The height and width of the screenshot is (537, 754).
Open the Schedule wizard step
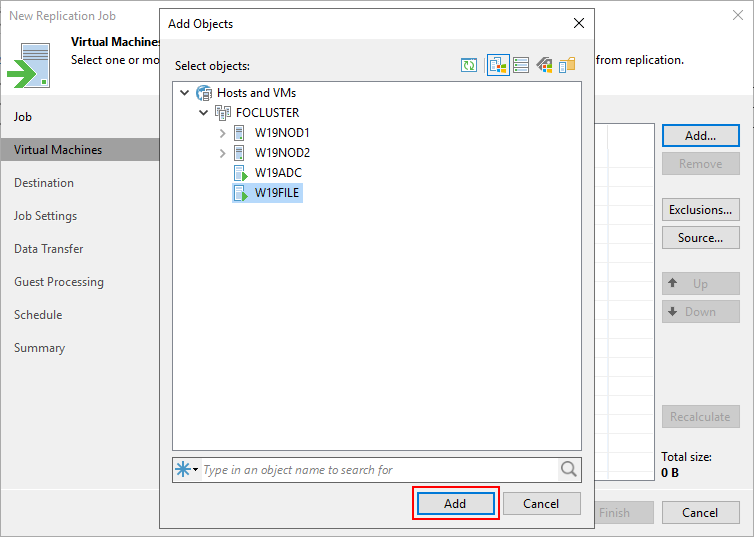click(38, 315)
